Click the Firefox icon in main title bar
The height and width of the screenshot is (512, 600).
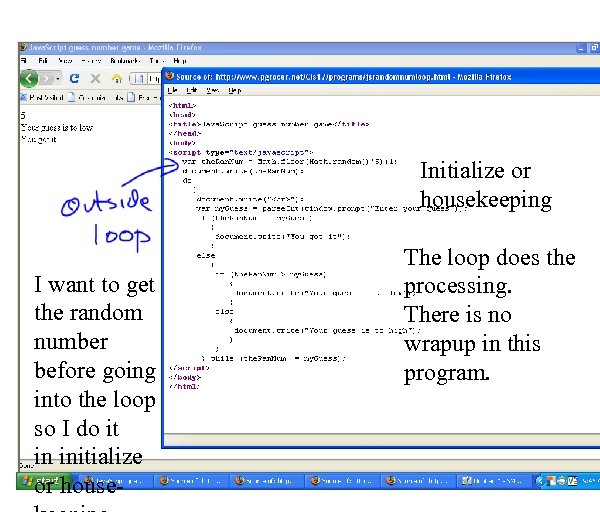pyautogui.click(x=23, y=47)
